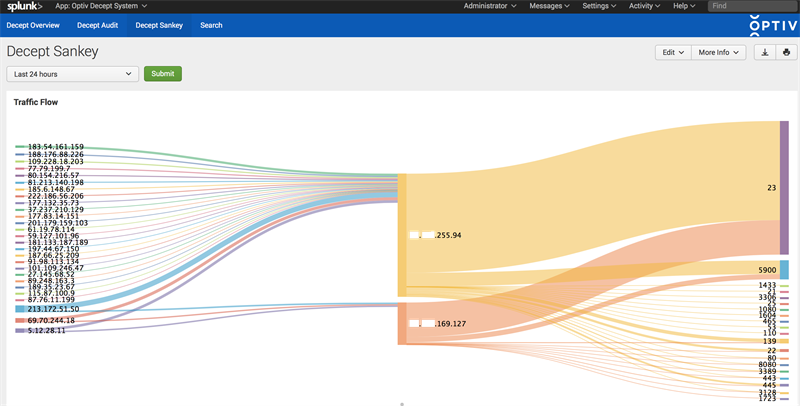Expand the time range picker Last 24 hours

72,74
